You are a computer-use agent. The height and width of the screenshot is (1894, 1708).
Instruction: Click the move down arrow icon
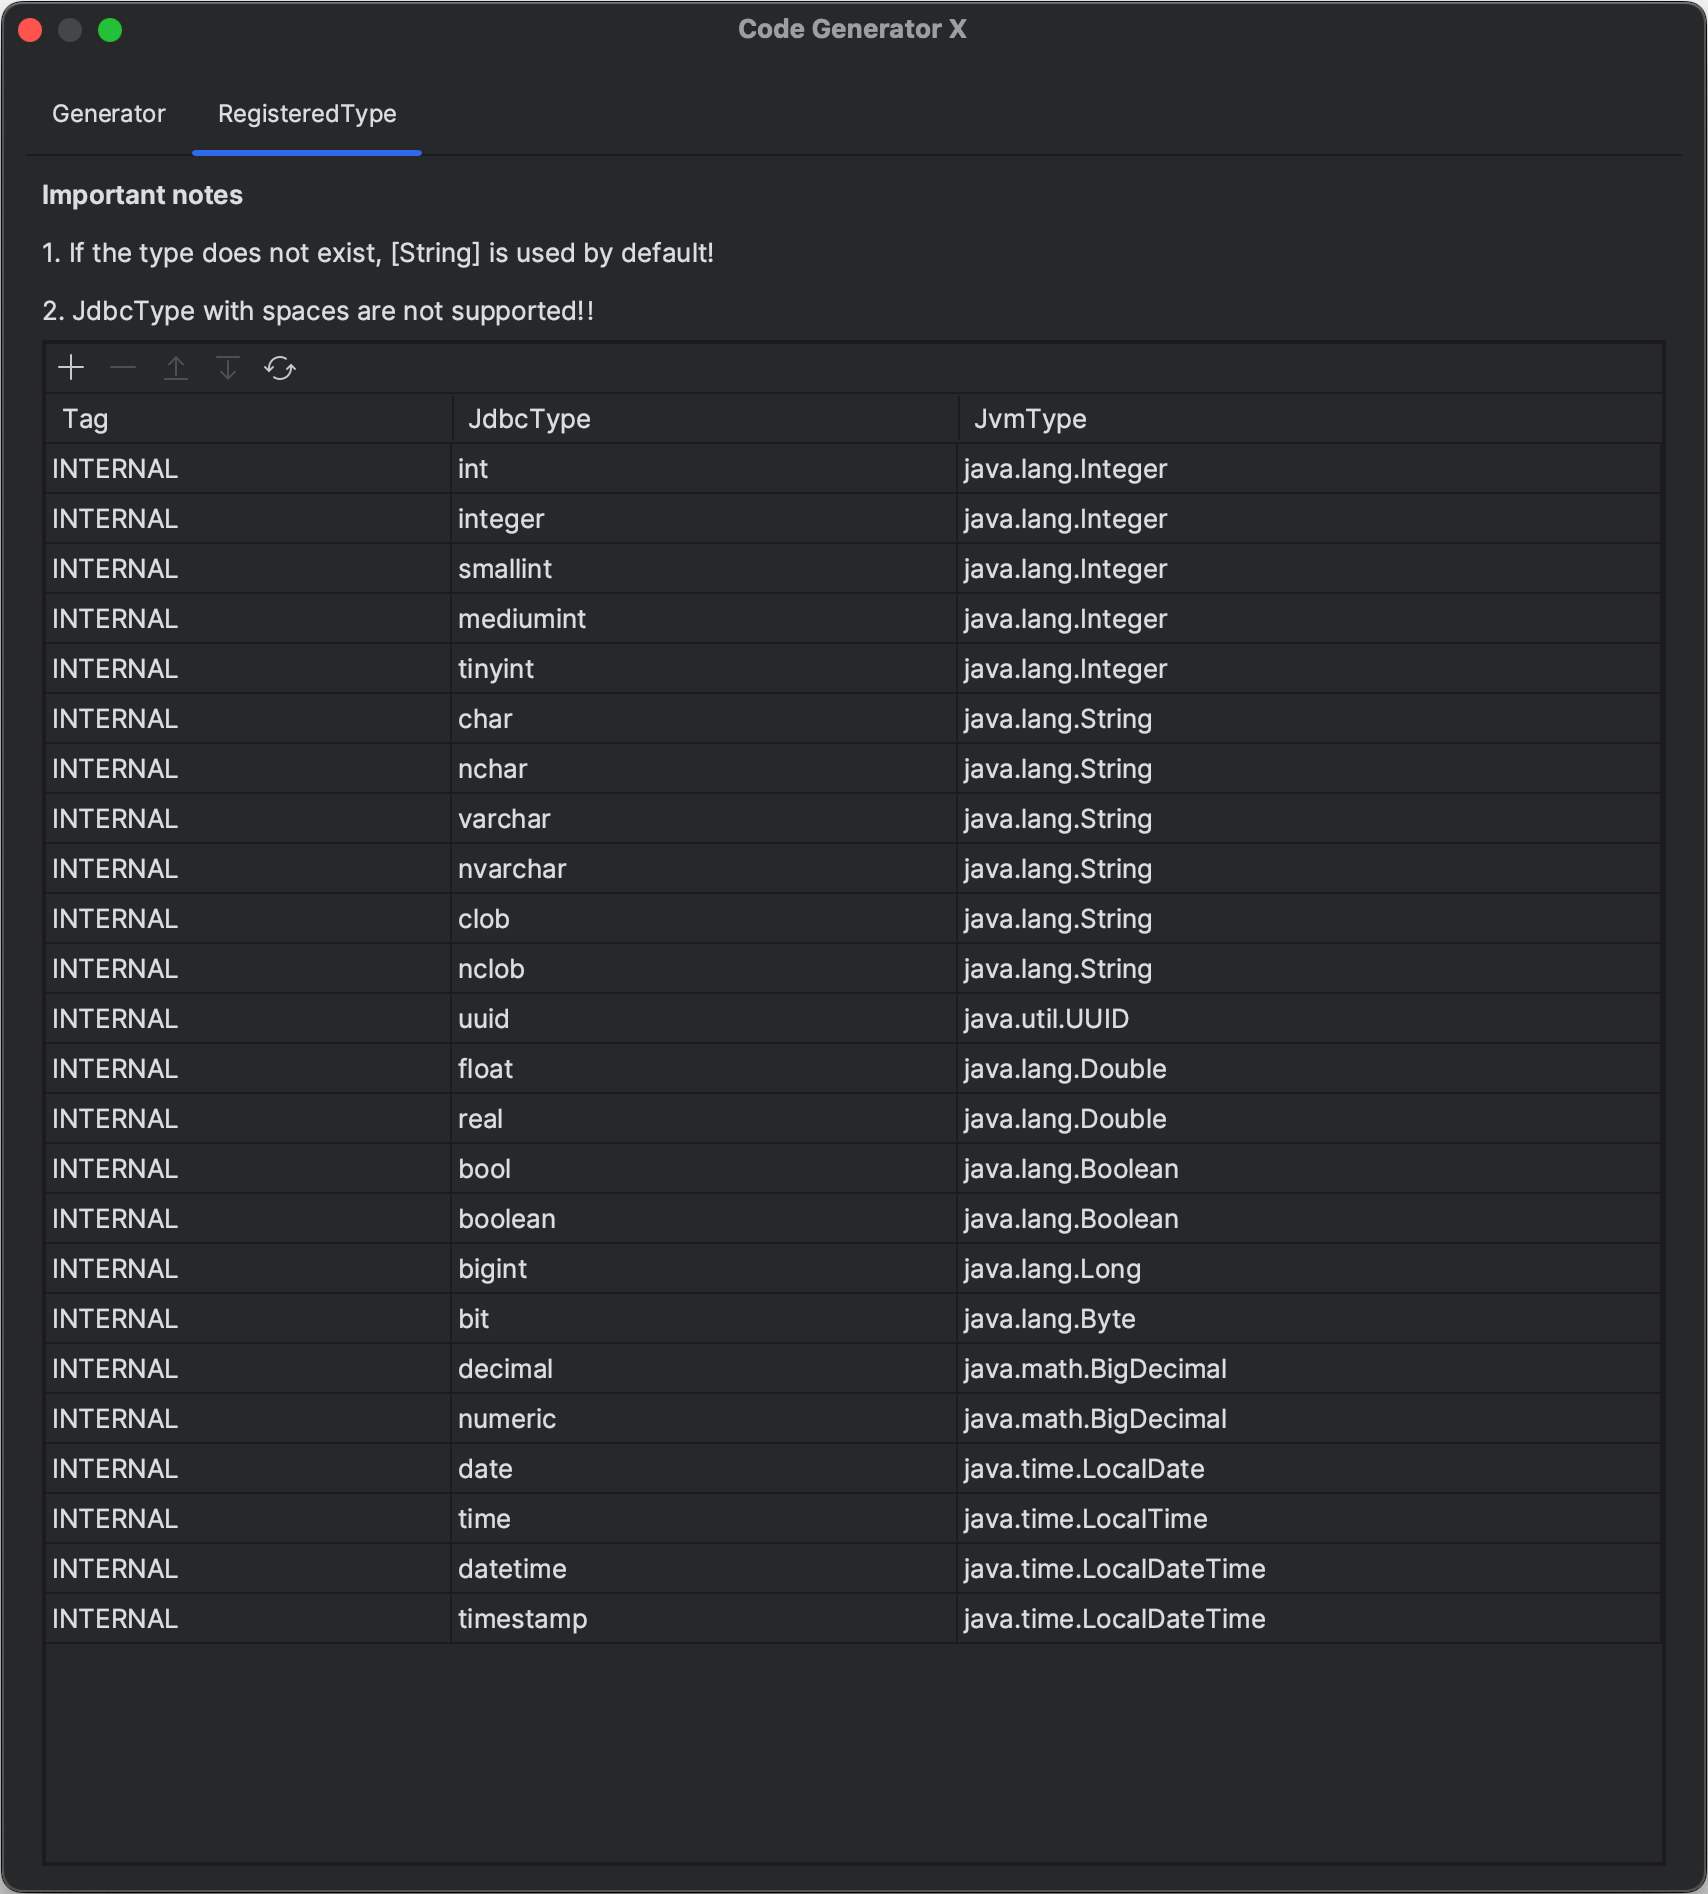coord(228,368)
